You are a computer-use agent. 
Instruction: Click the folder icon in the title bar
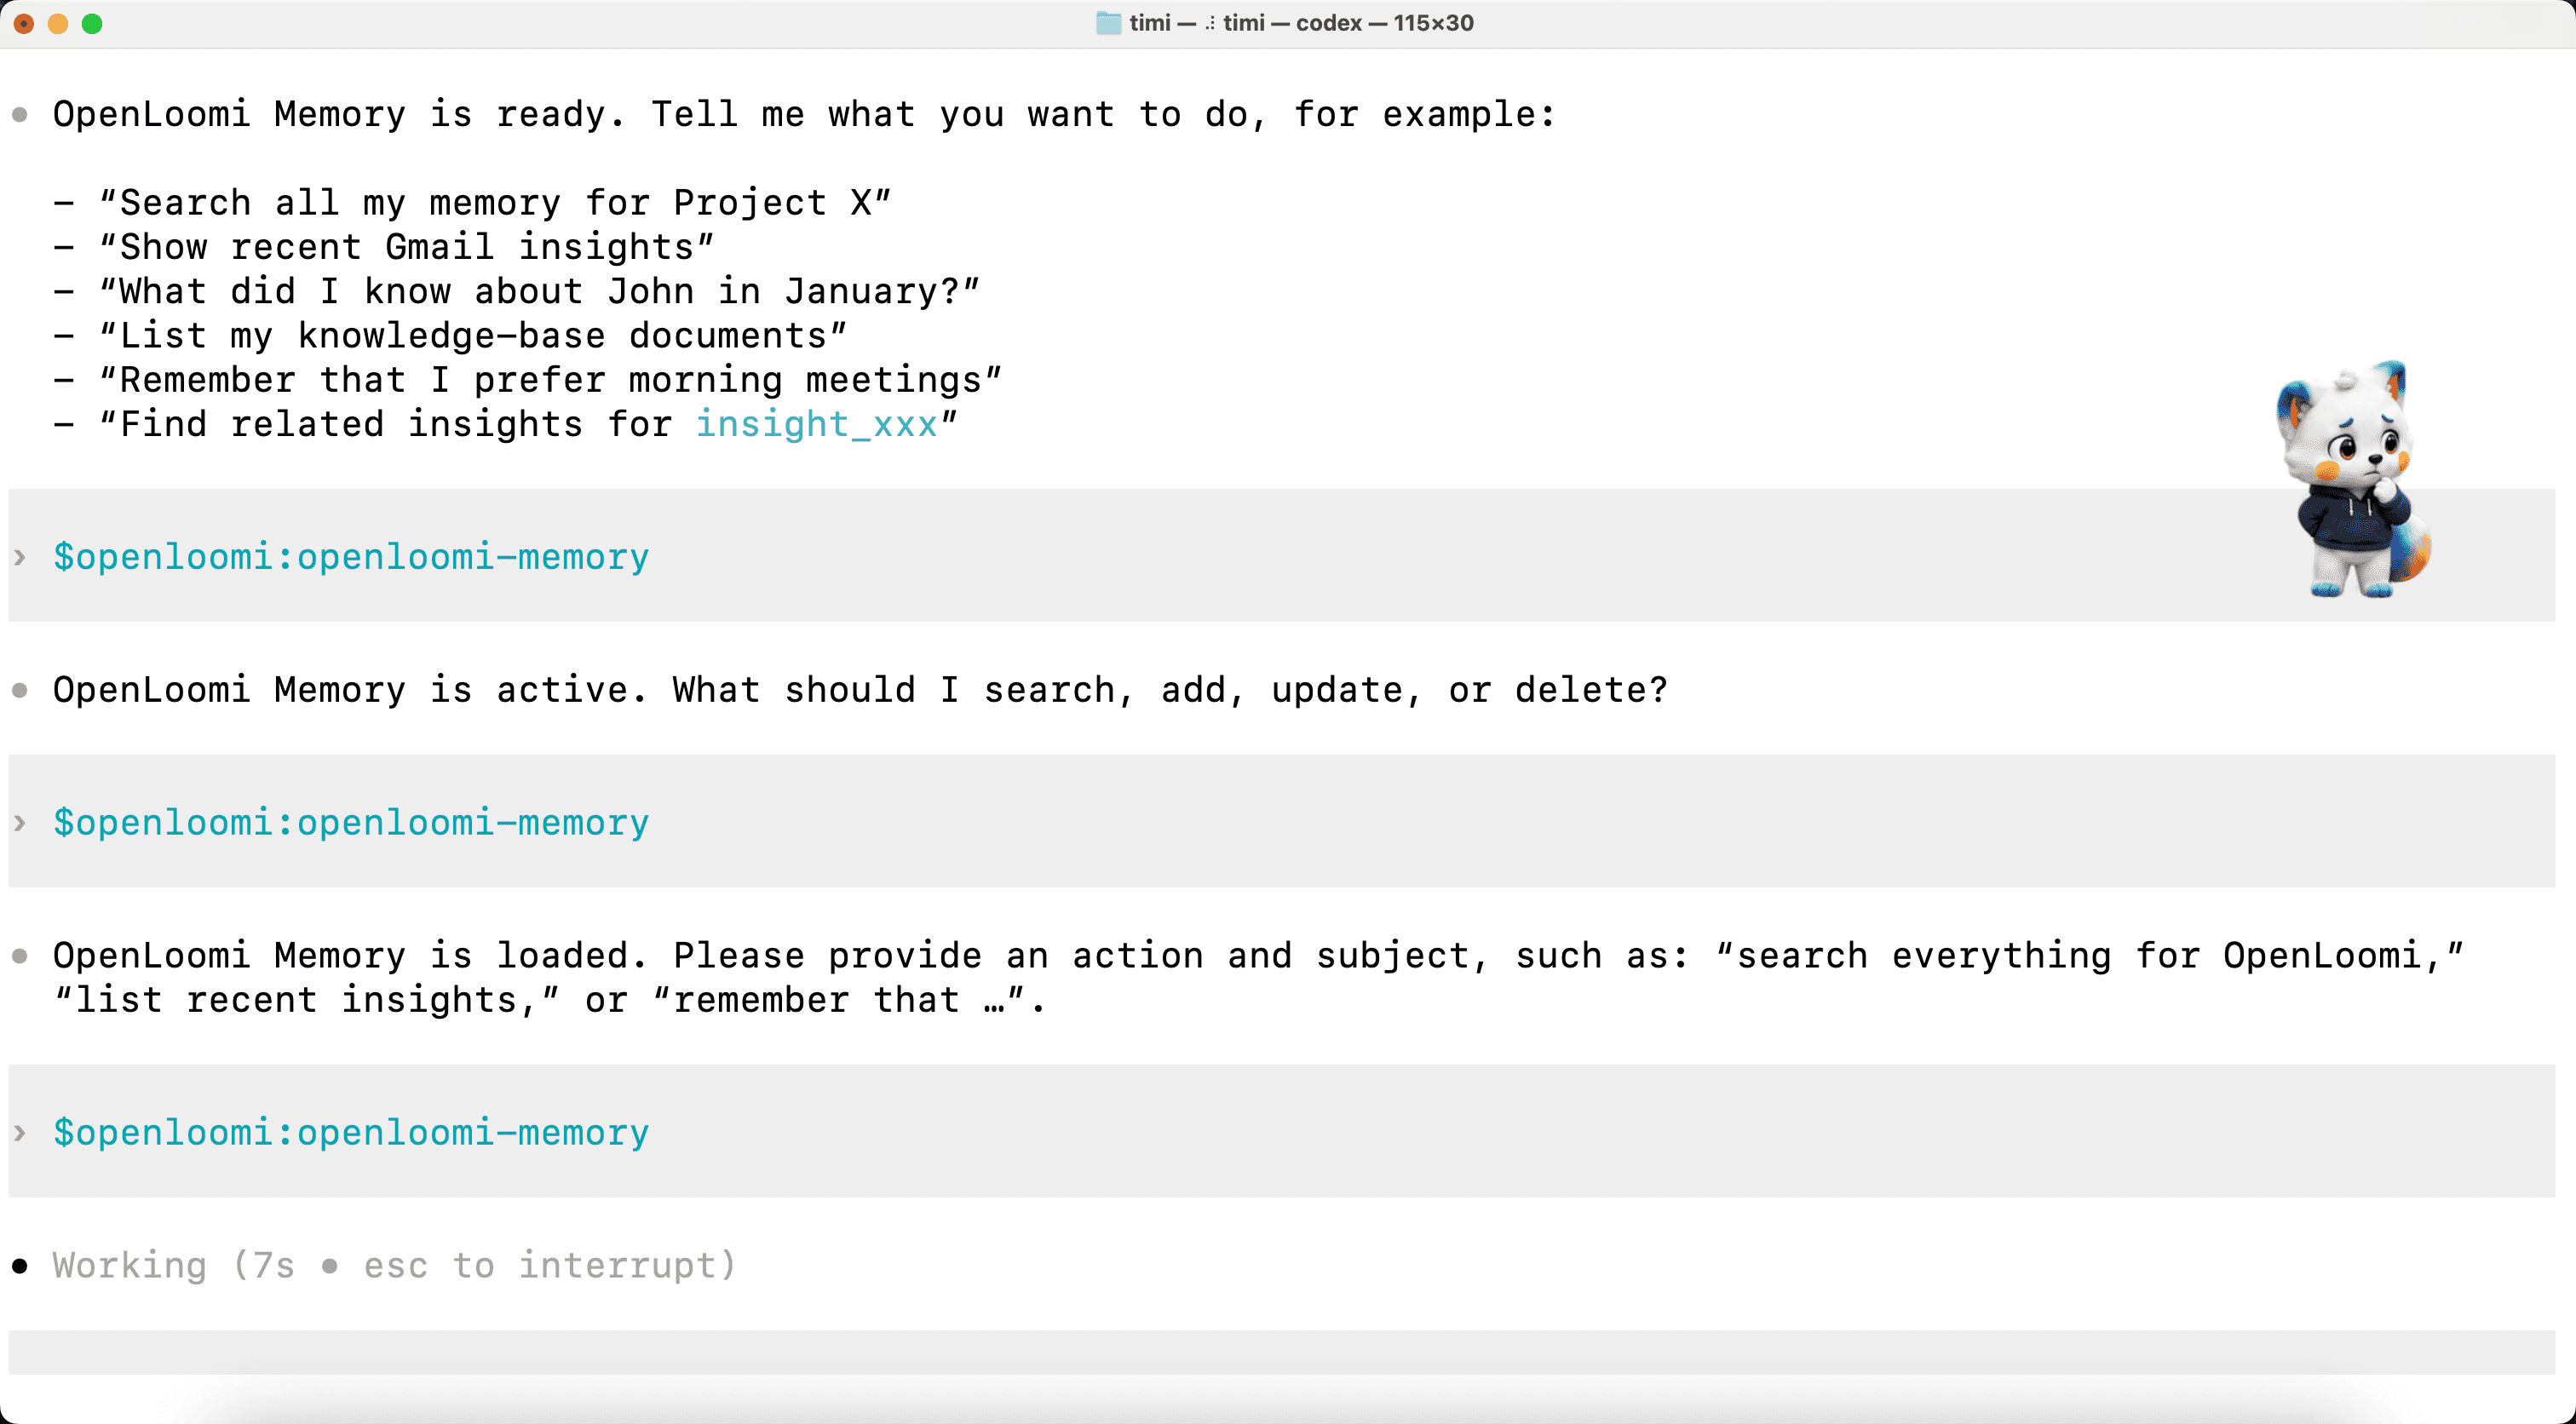pos(1107,23)
